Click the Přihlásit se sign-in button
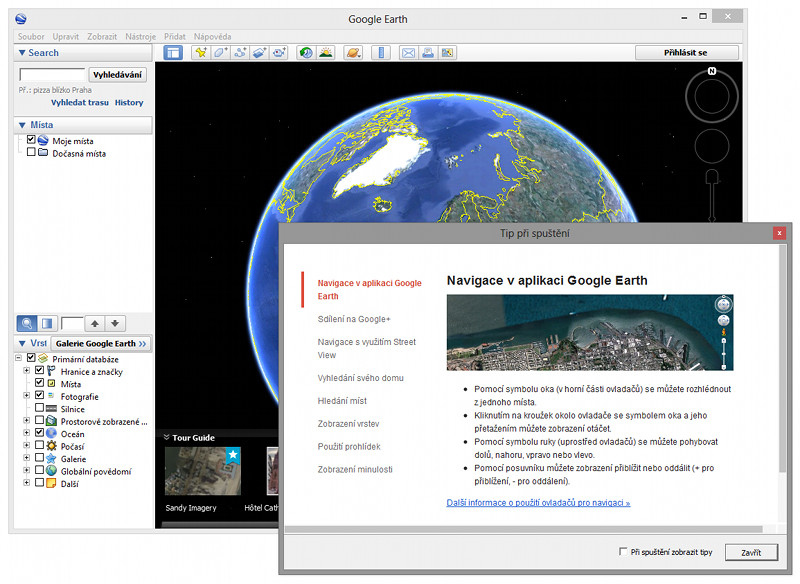The height and width of the screenshot is (584, 800). tap(686, 53)
